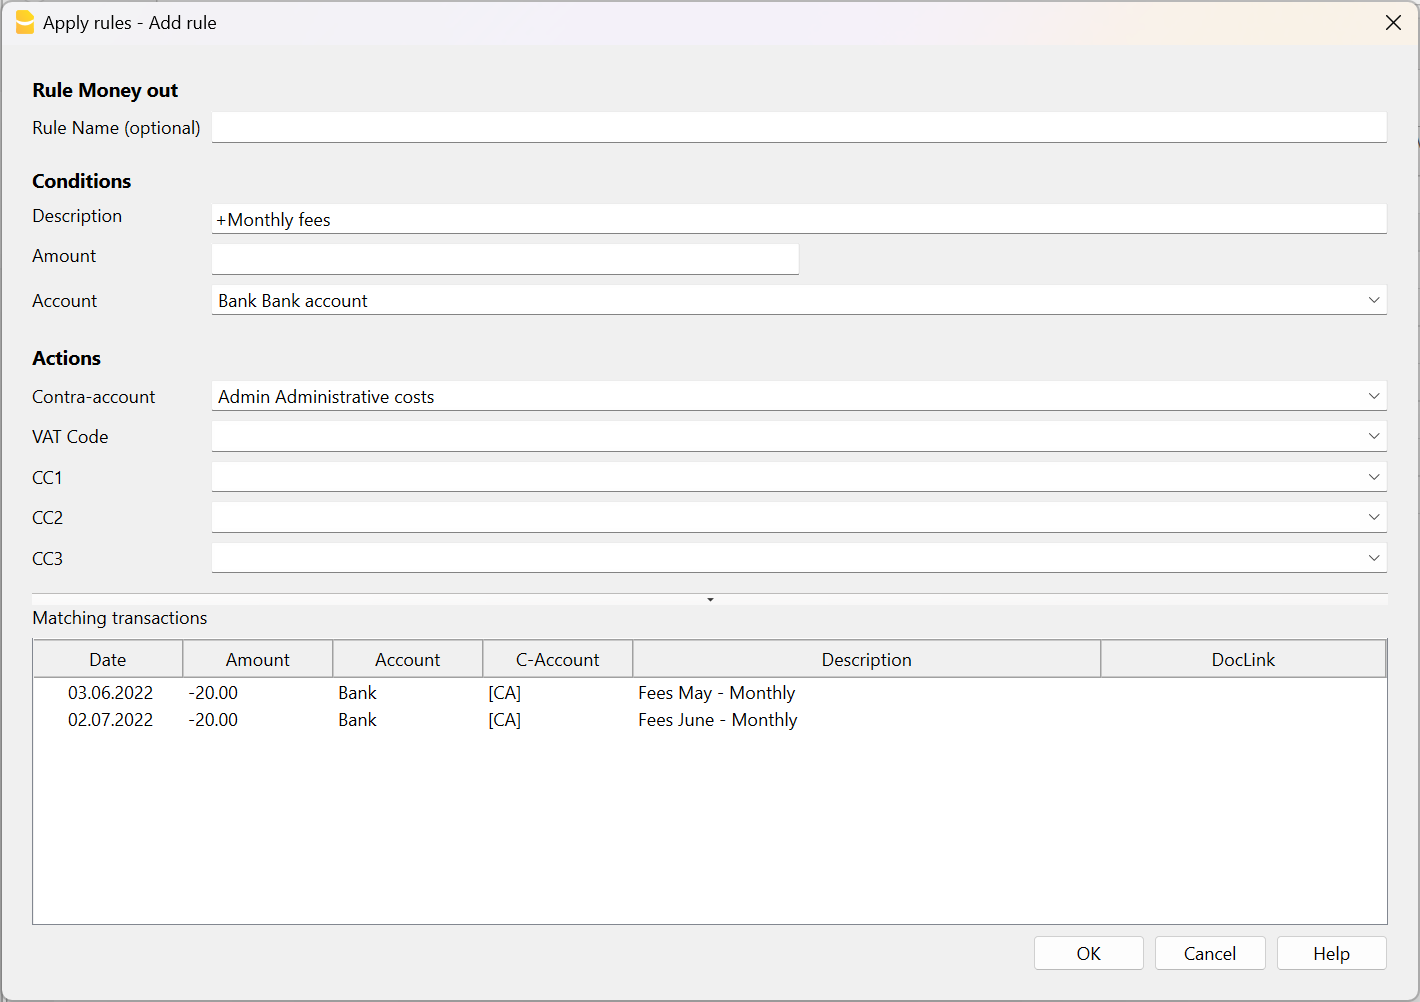Select the 02.07.2022 transaction row
Screen dimensions: 1420x1002
[x=110, y=720]
